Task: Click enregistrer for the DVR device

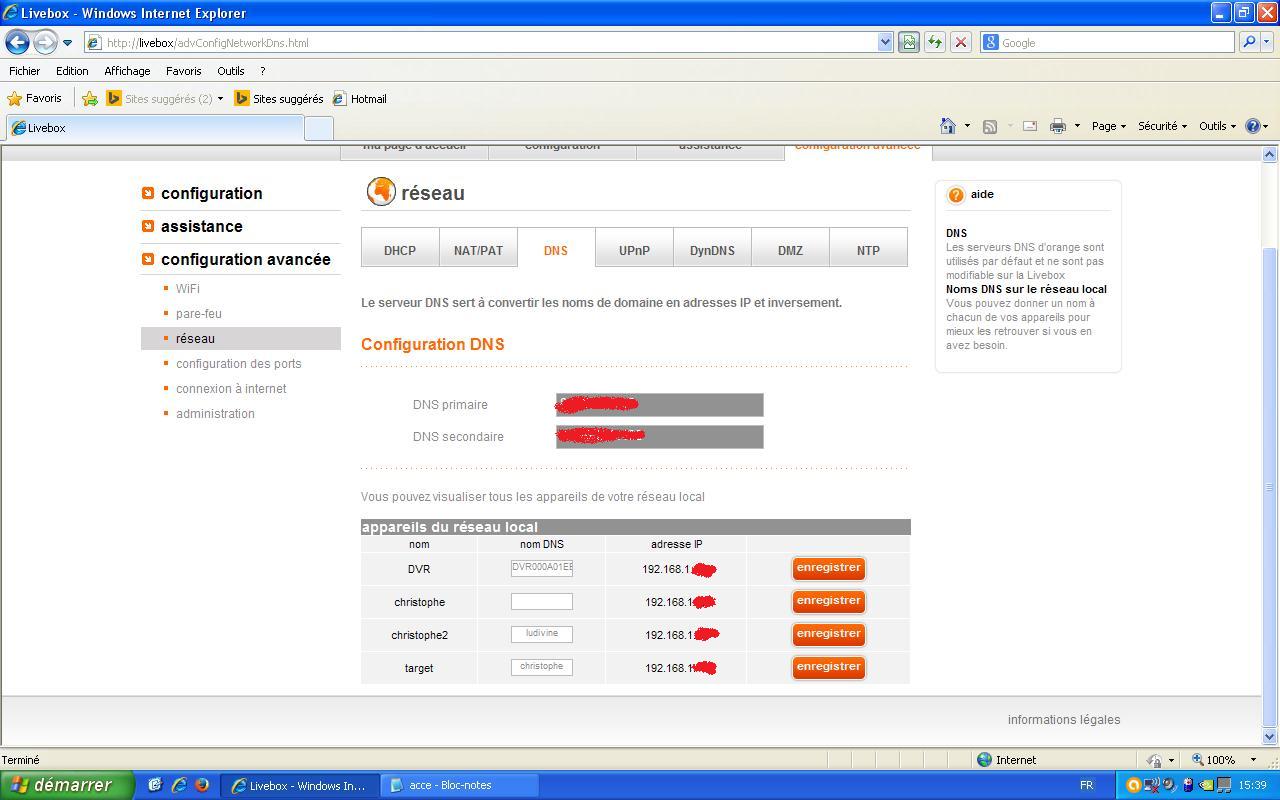Action: click(x=828, y=568)
